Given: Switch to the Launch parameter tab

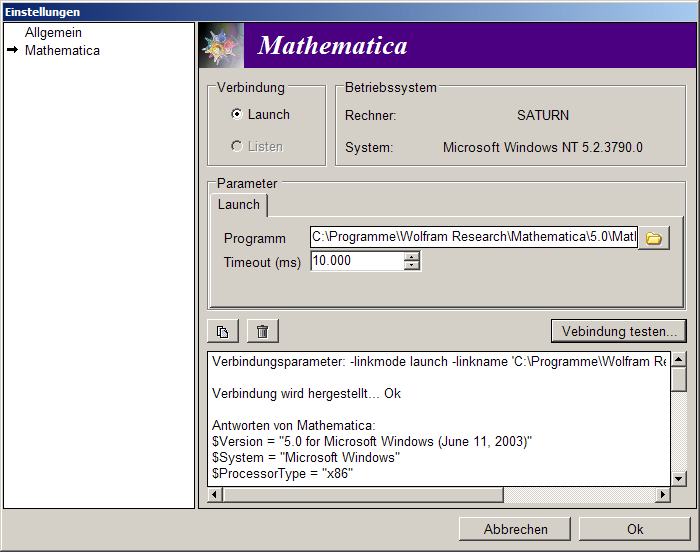Looking at the screenshot, I should tap(239, 205).
